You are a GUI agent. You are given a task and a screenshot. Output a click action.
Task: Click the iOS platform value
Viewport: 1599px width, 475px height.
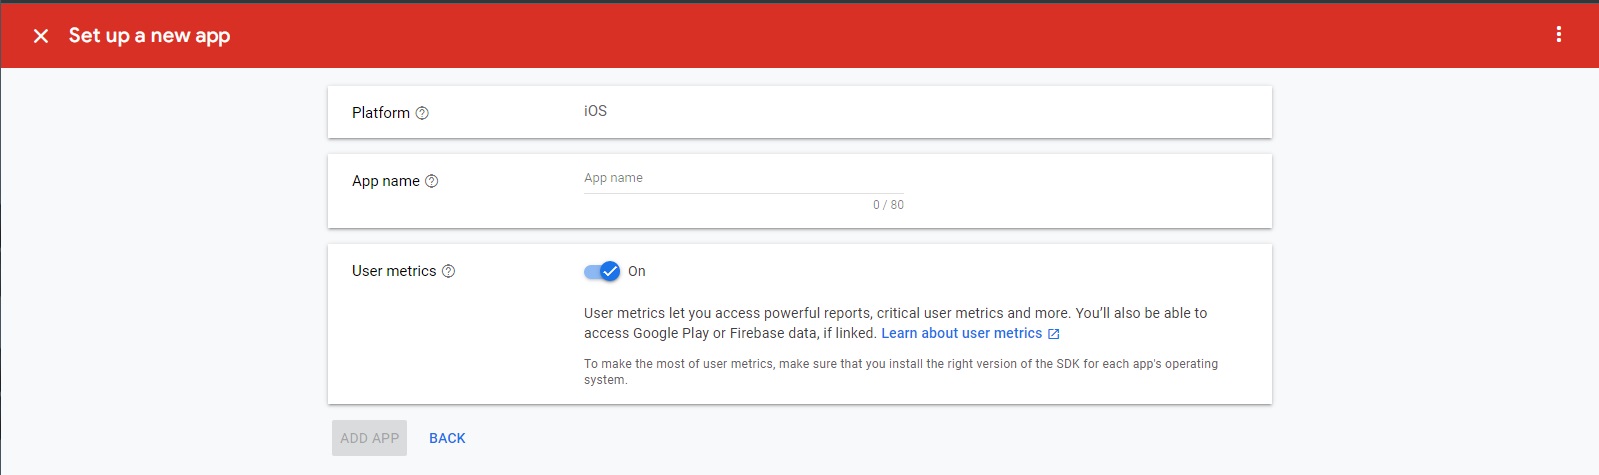(596, 111)
